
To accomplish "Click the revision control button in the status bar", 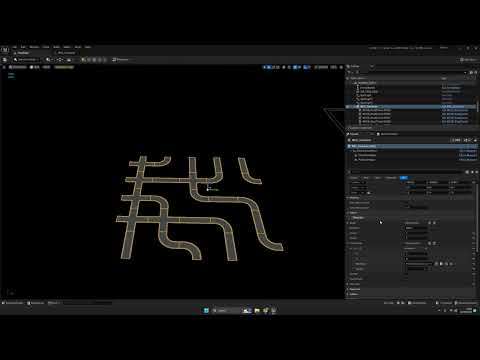I will click(x=466, y=303).
